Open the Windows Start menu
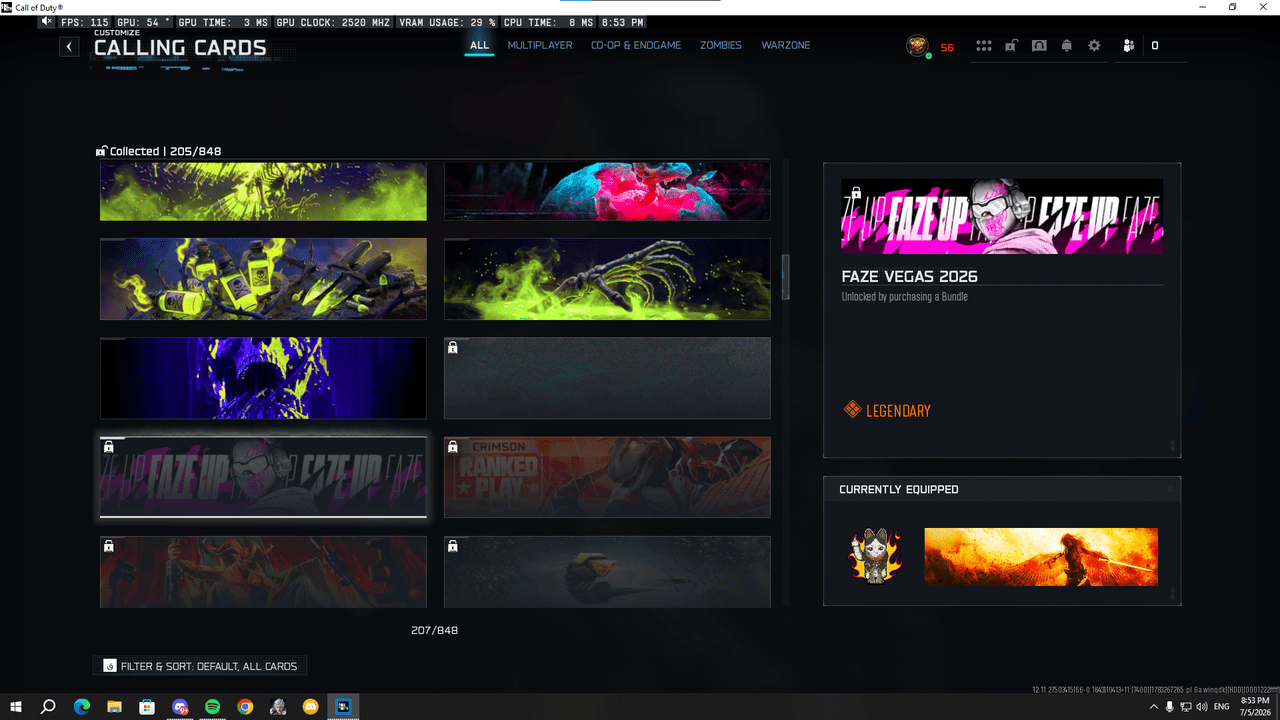This screenshot has width=1280, height=720. [16, 706]
